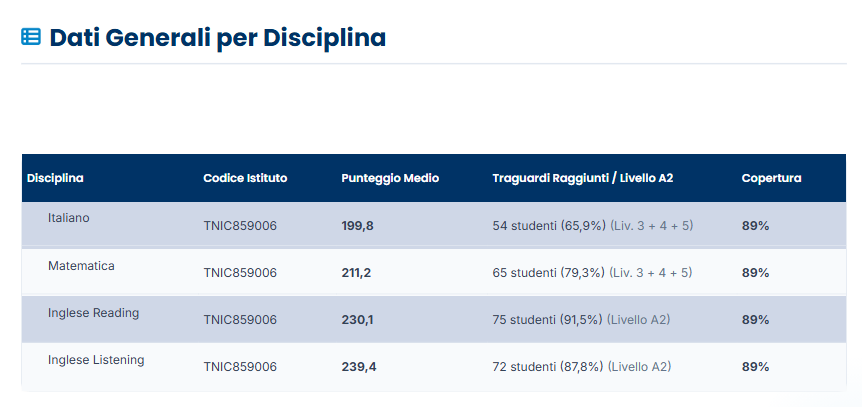The image size is (862, 407).
Task: Click Traguardi Raggiunti / Livello A2 header
Action: [583, 178]
